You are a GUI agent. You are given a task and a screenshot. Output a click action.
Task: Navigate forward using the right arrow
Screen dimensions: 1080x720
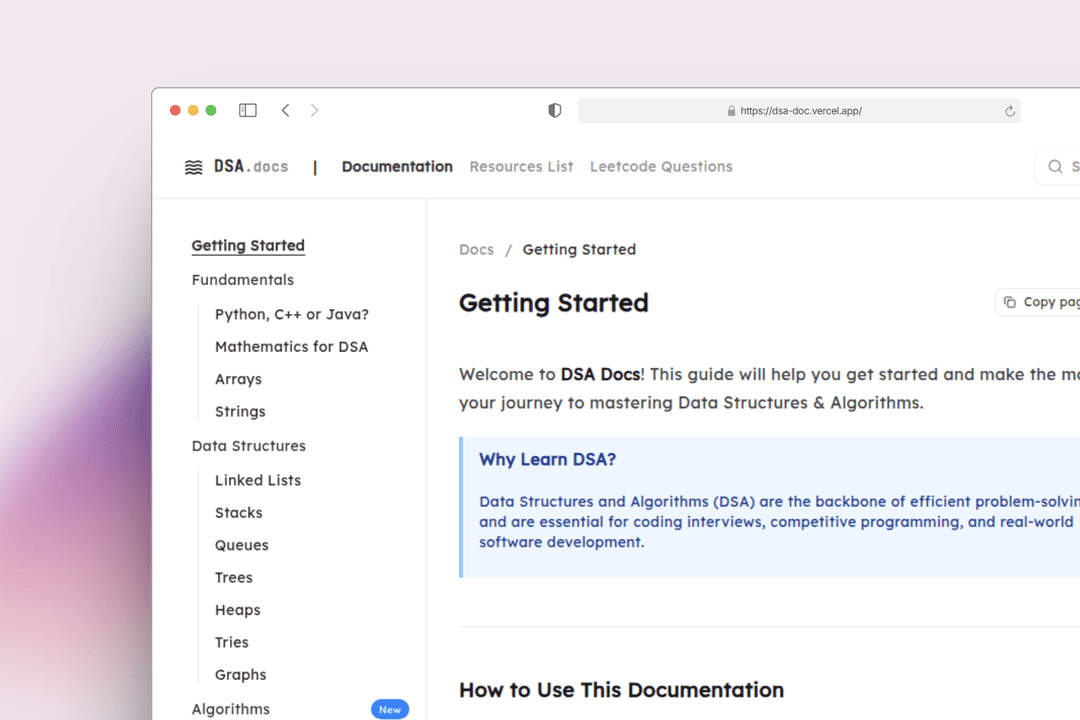(314, 110)
